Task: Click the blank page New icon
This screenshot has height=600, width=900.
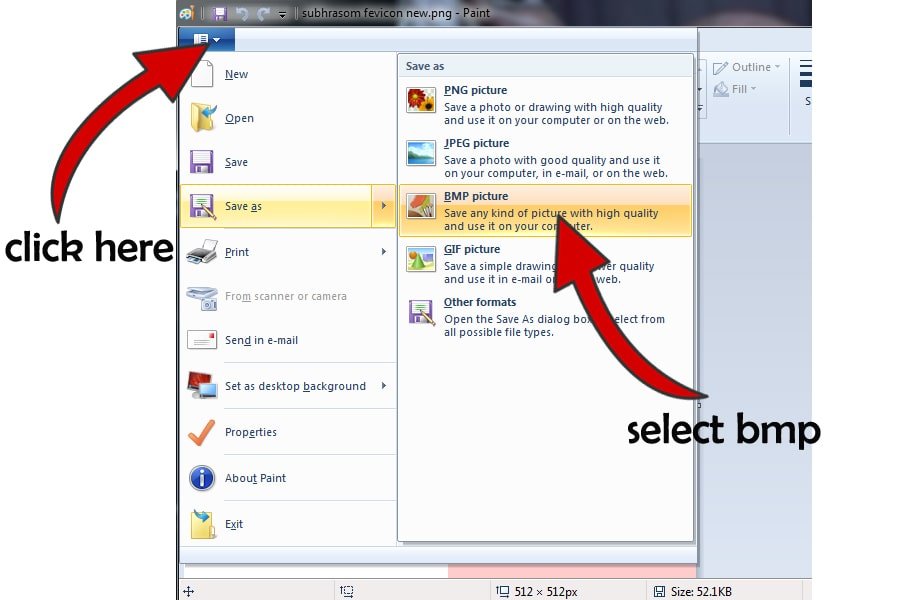Action: pyautogui.click(x=201, y=73)
